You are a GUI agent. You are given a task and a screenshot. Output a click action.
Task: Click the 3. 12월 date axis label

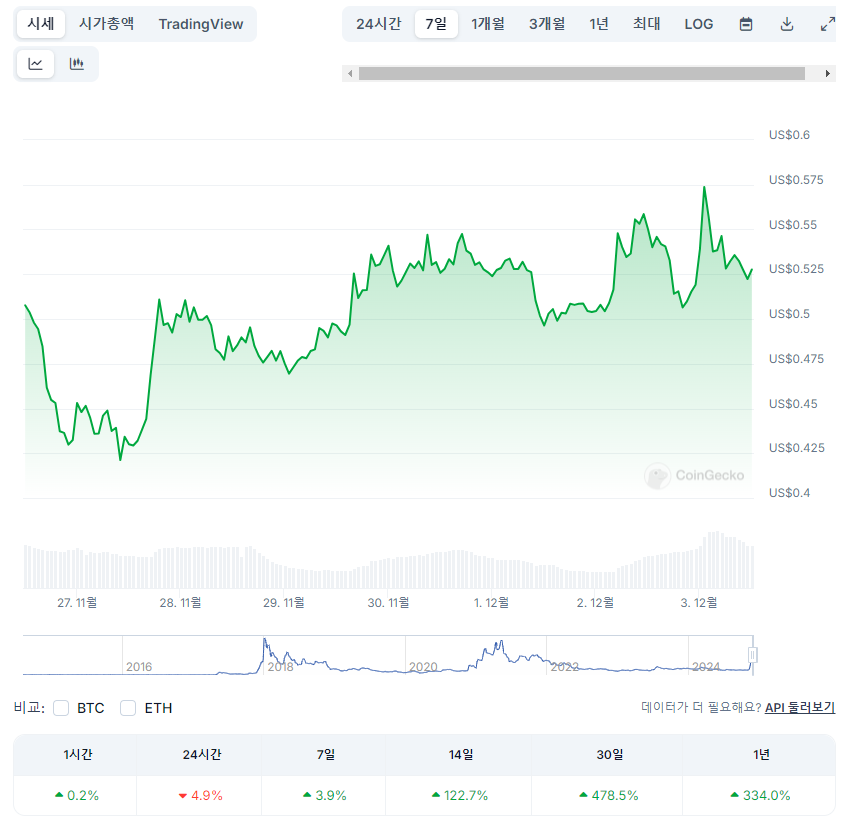click(x=699, y=603)
